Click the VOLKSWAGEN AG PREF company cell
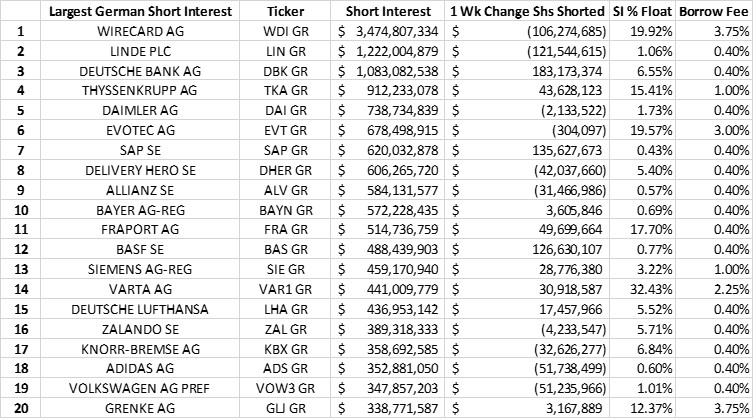This screenshot has height=419, width=754. (x=144, y=383)
